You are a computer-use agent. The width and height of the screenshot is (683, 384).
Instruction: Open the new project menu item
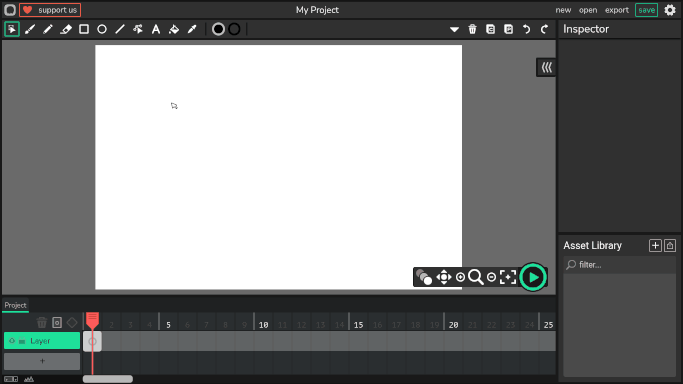click(x=563, y=10)
